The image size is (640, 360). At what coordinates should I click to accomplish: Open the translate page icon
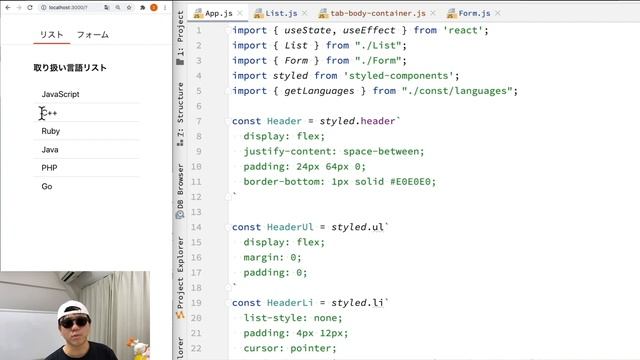(x=107, y=7)
